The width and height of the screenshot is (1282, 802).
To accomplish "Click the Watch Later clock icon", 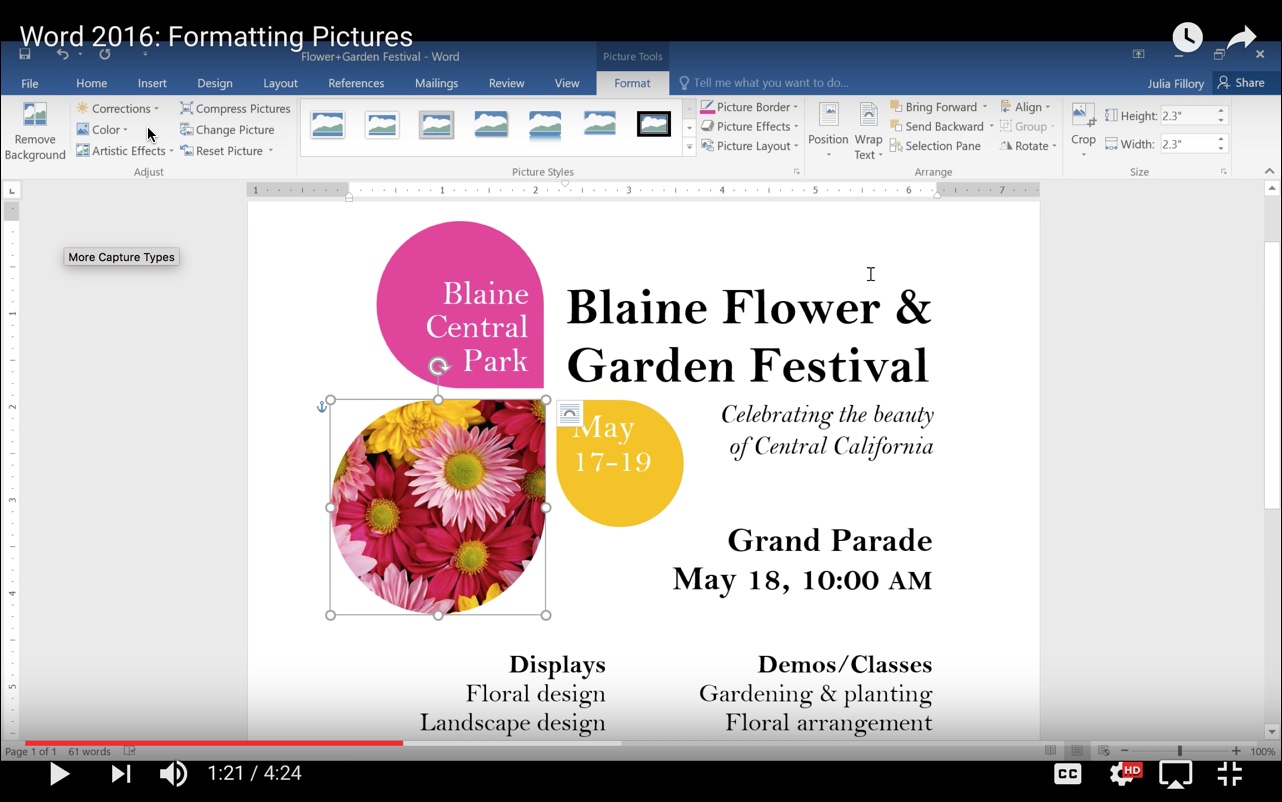I will (1187, 37).
